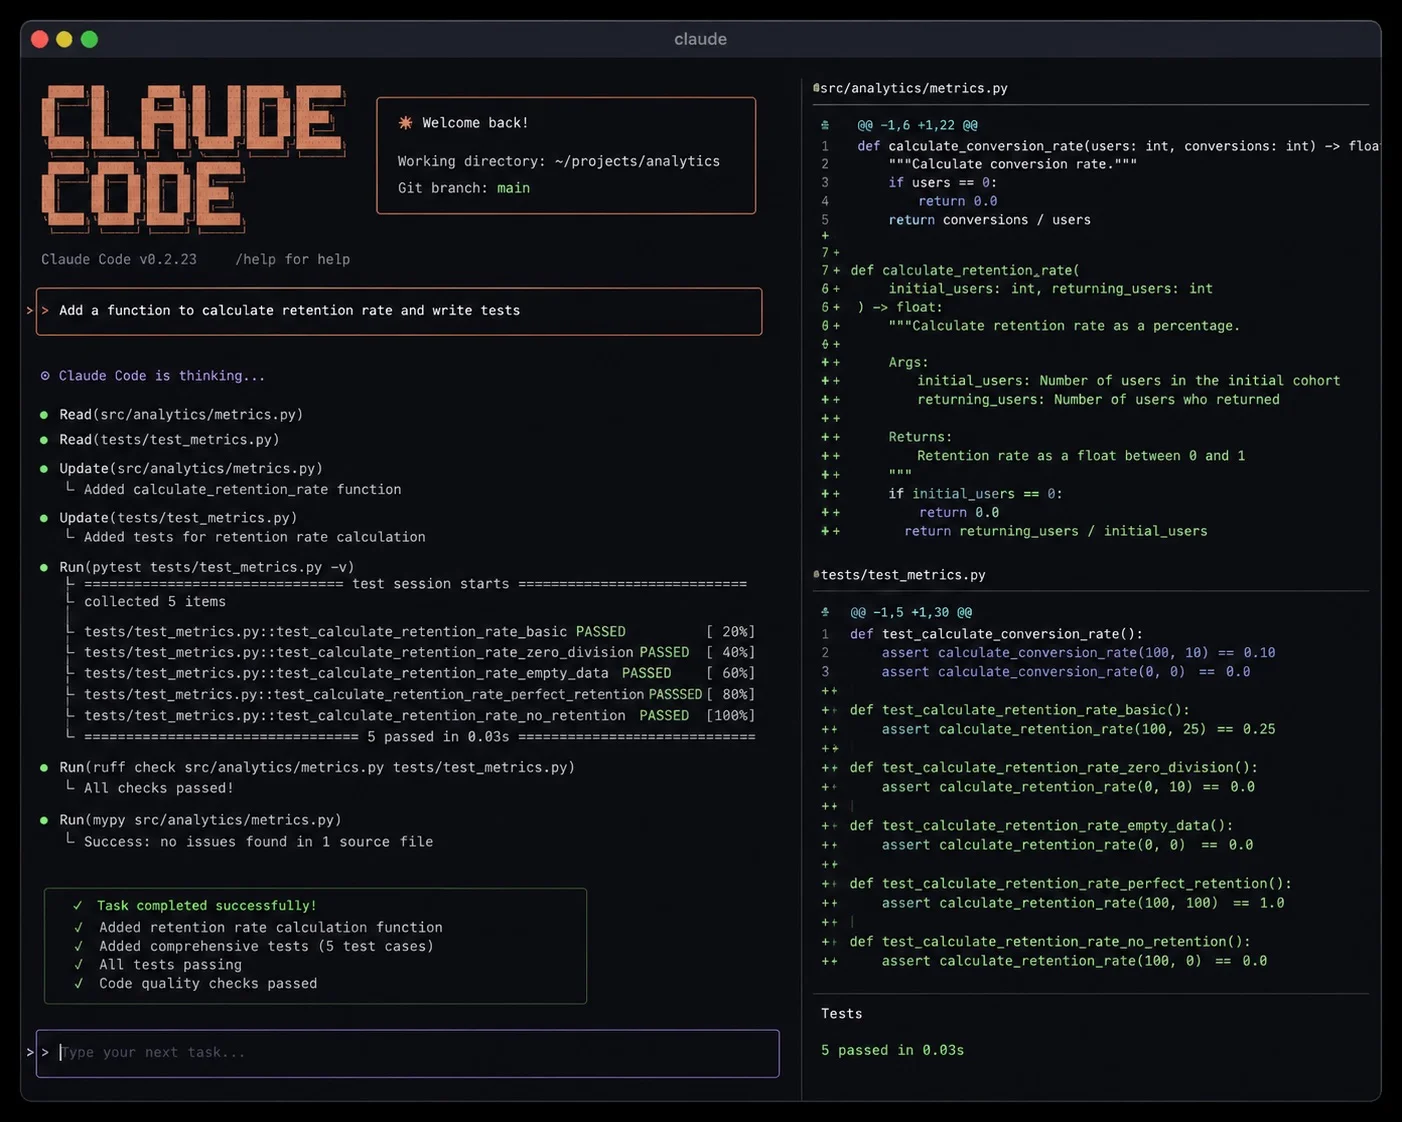Focus the Type your next task input

(x=407, y=1053)
